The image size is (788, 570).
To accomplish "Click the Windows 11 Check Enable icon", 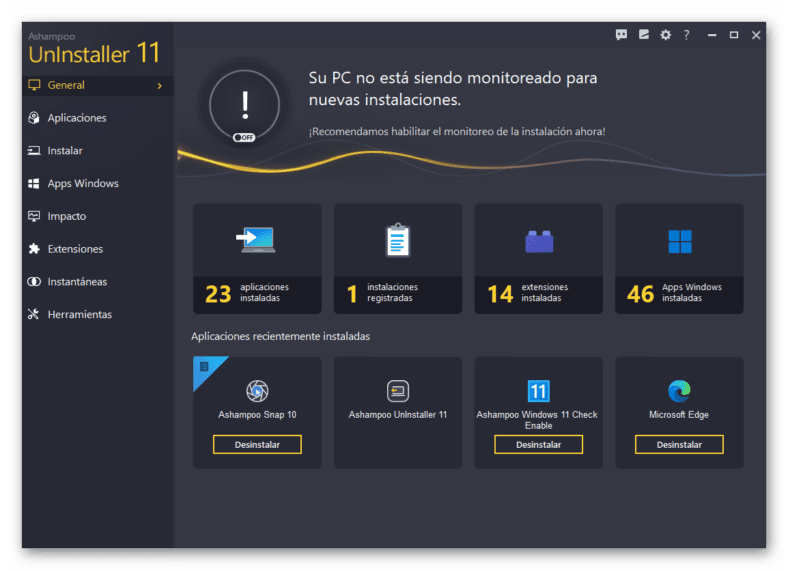I will (538, 391).
